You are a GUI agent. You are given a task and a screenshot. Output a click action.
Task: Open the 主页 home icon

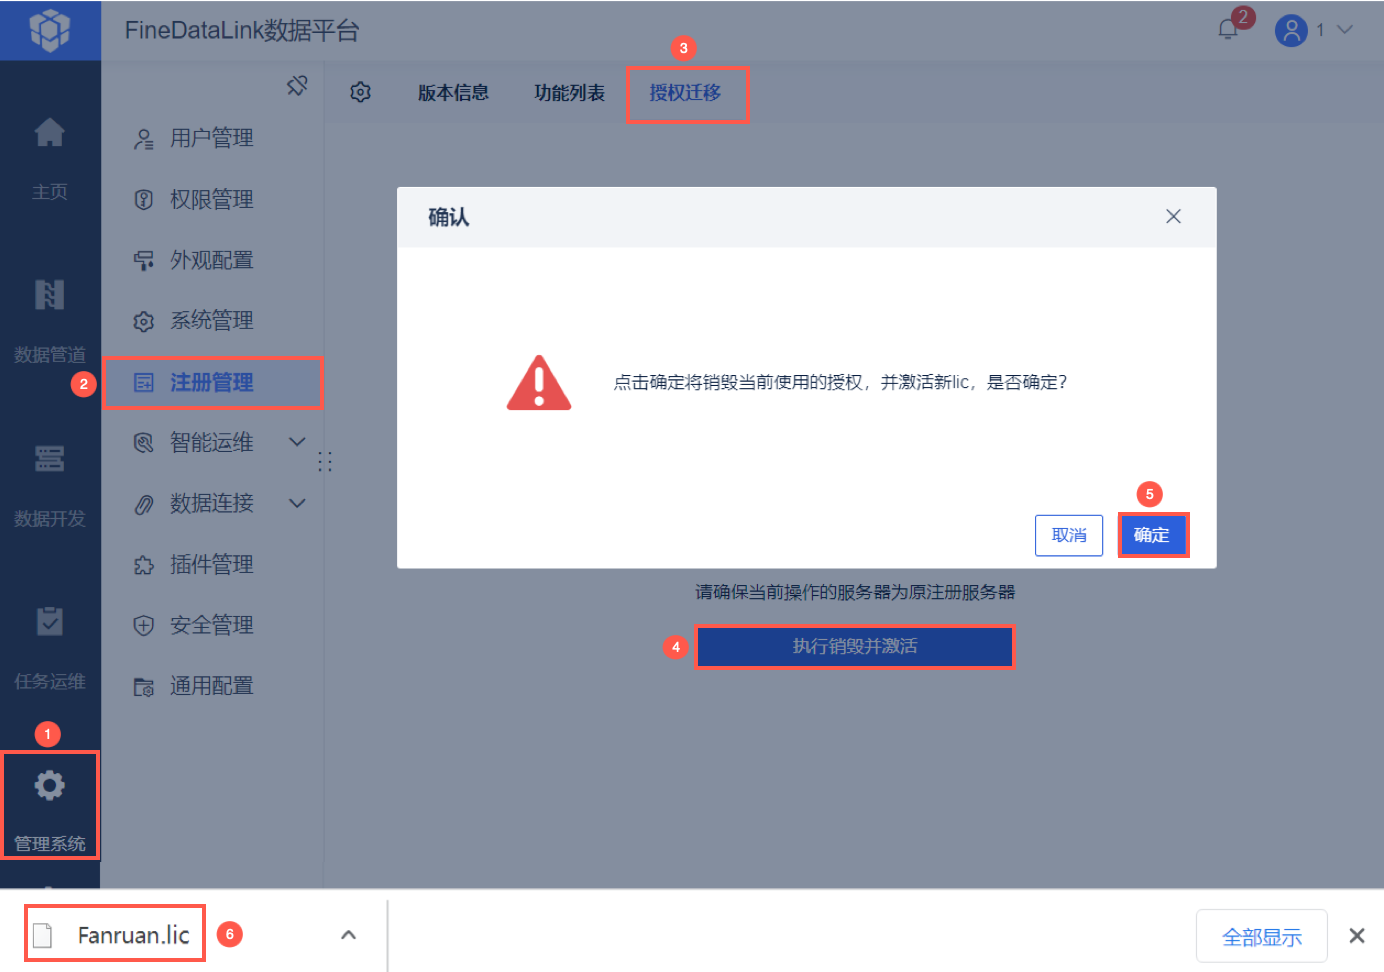[49, 133]
